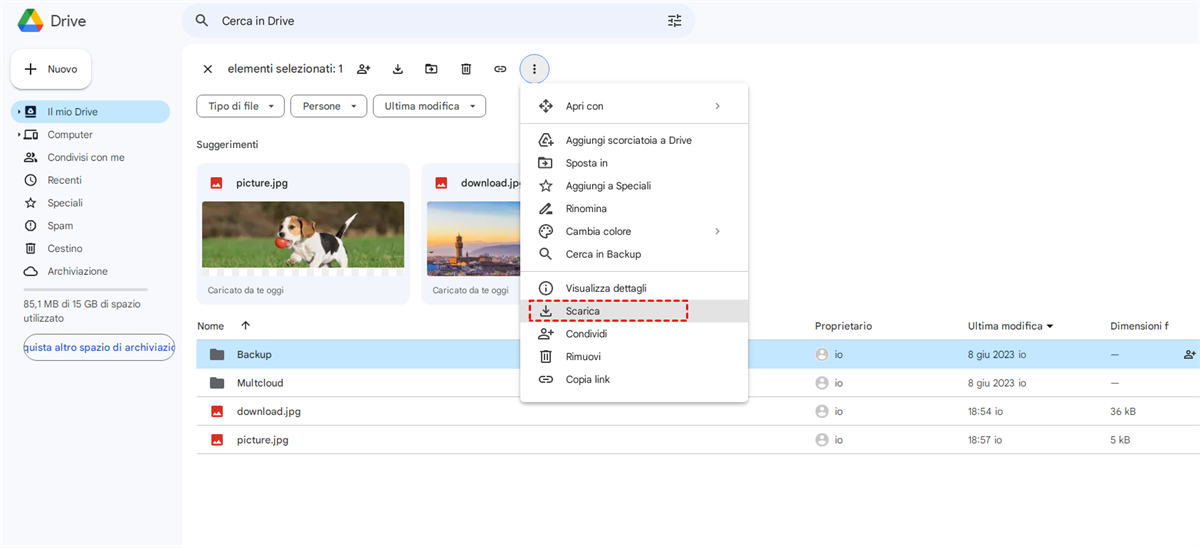Click acquista altro spazio di archiviazione button
This screenshot has width=1200, height=548.
pos(99,347)
